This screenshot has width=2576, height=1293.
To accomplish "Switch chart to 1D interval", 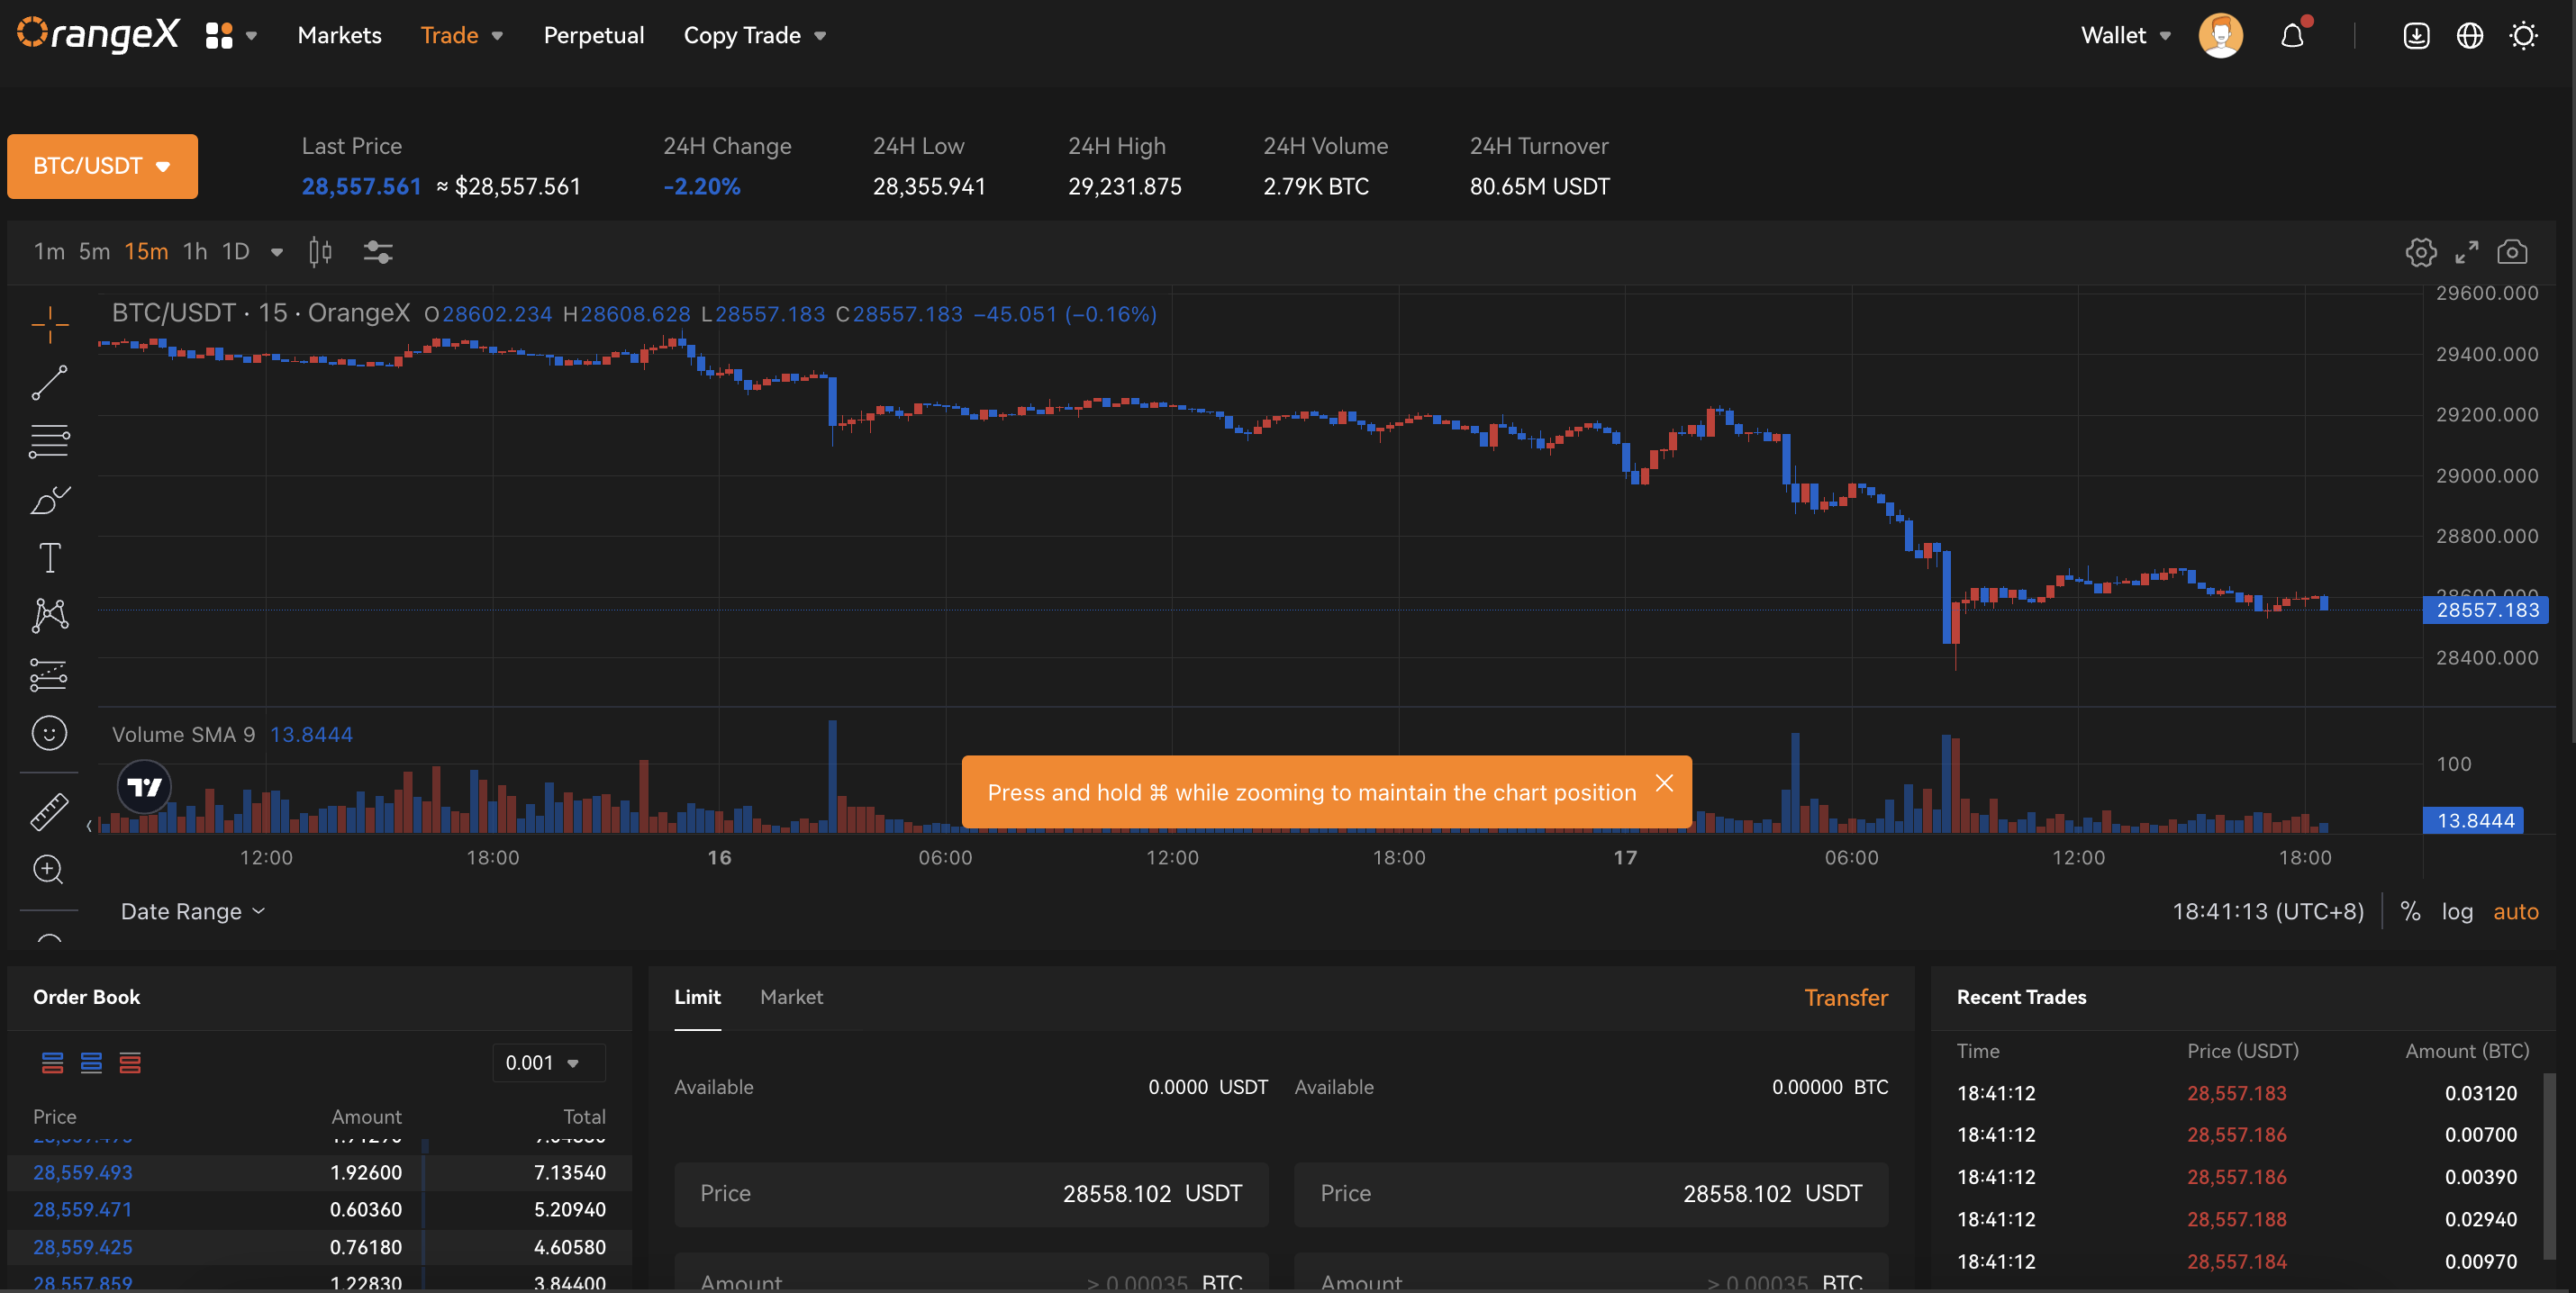I will 236,251.
